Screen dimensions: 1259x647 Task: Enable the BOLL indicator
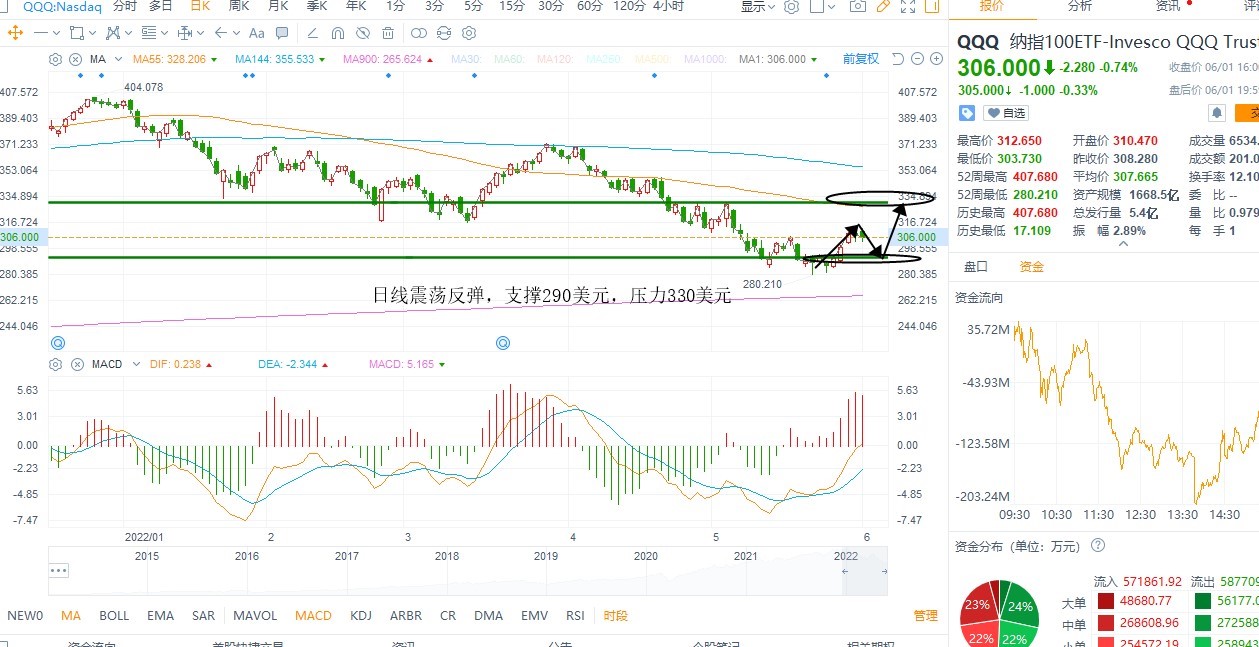tap(114, 616)
